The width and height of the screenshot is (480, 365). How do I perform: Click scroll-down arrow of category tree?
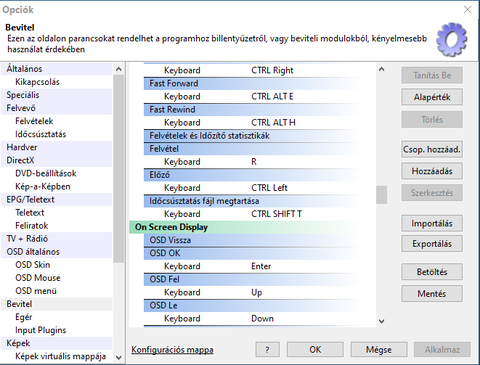pos(119,357)
